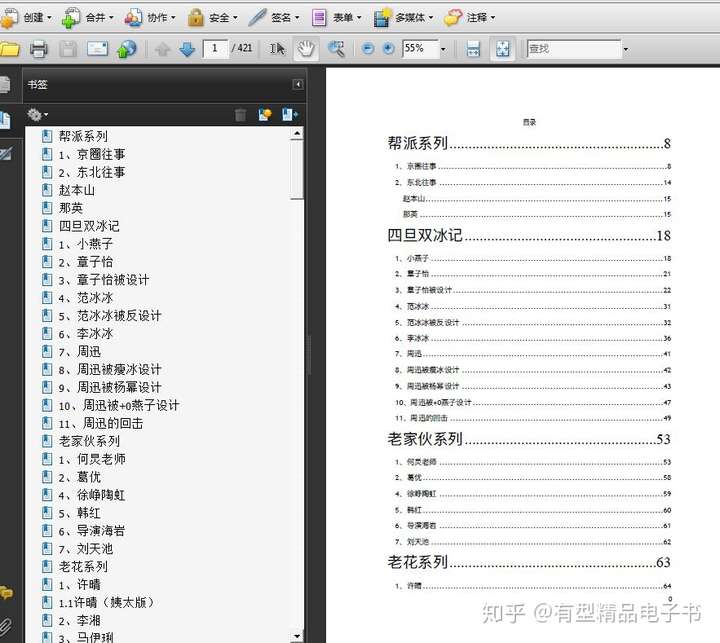
Task: Select the Marquee Zoom tool
Action: (x=336, y=48)
